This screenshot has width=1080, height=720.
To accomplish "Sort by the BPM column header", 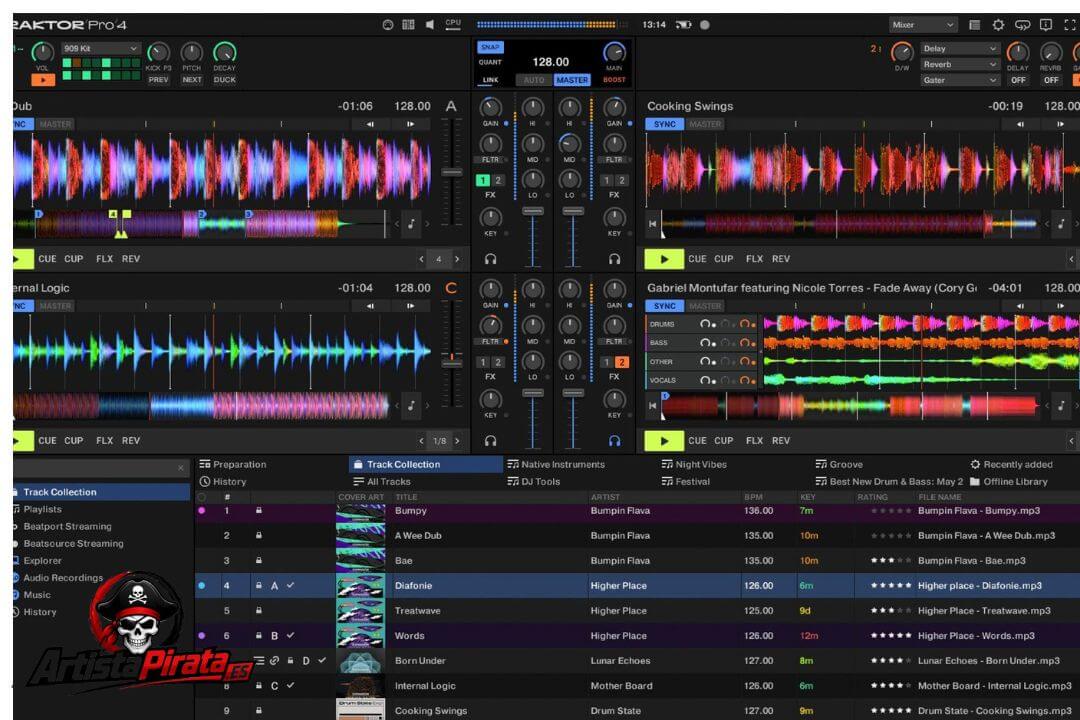I will (753, 497).
